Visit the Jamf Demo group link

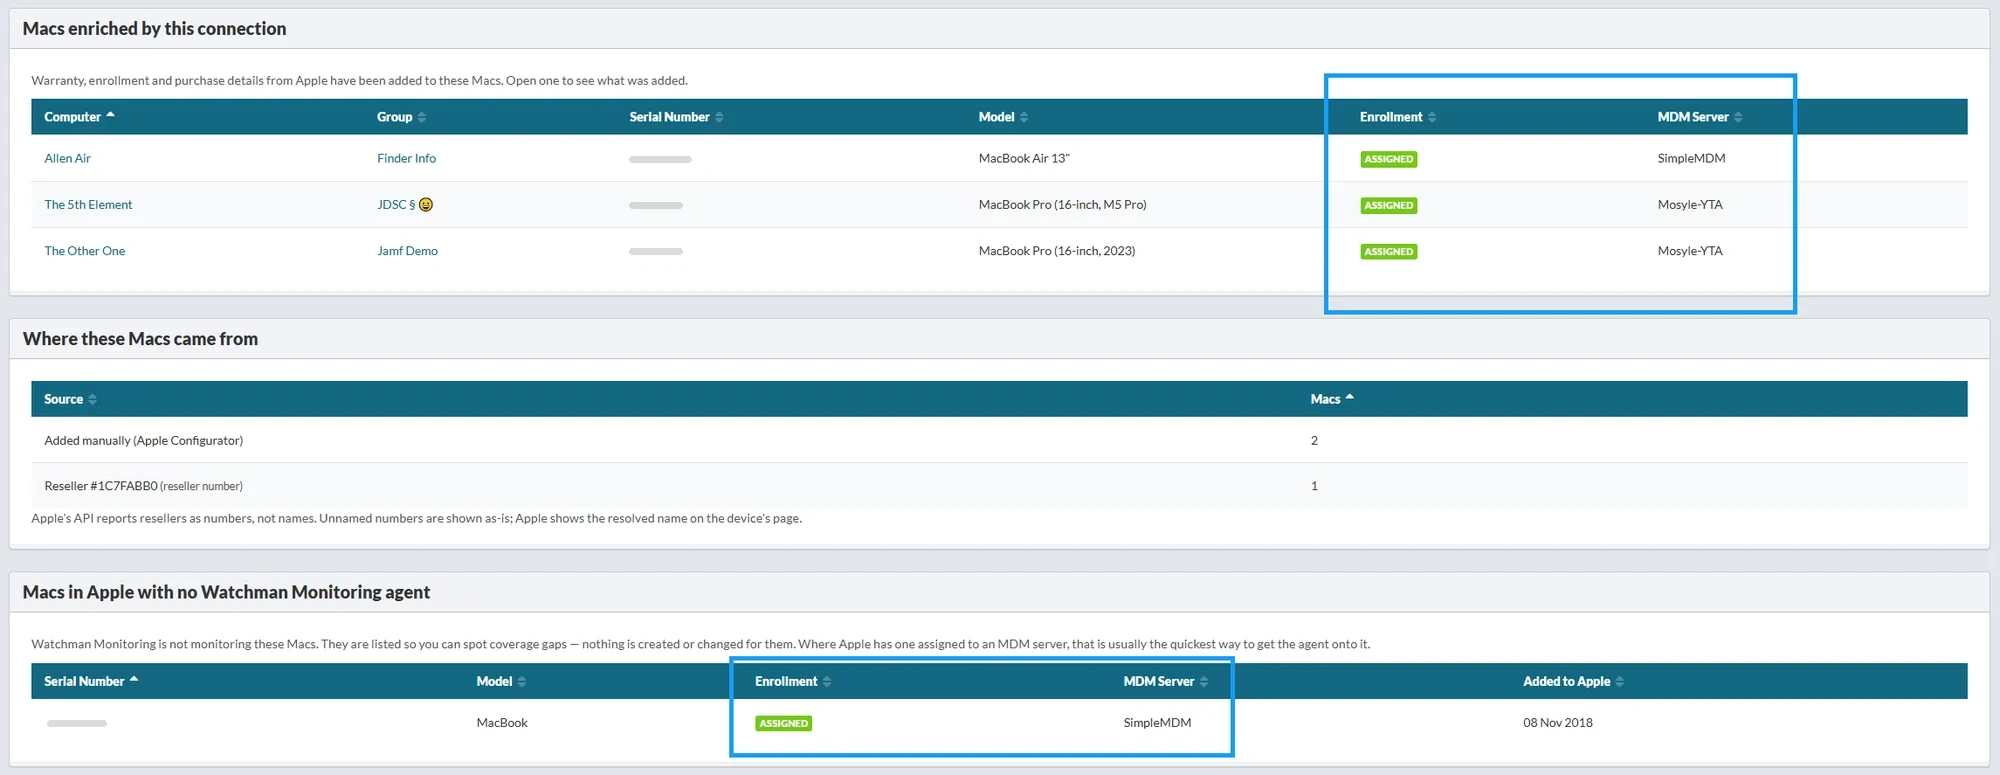(407, 251)
